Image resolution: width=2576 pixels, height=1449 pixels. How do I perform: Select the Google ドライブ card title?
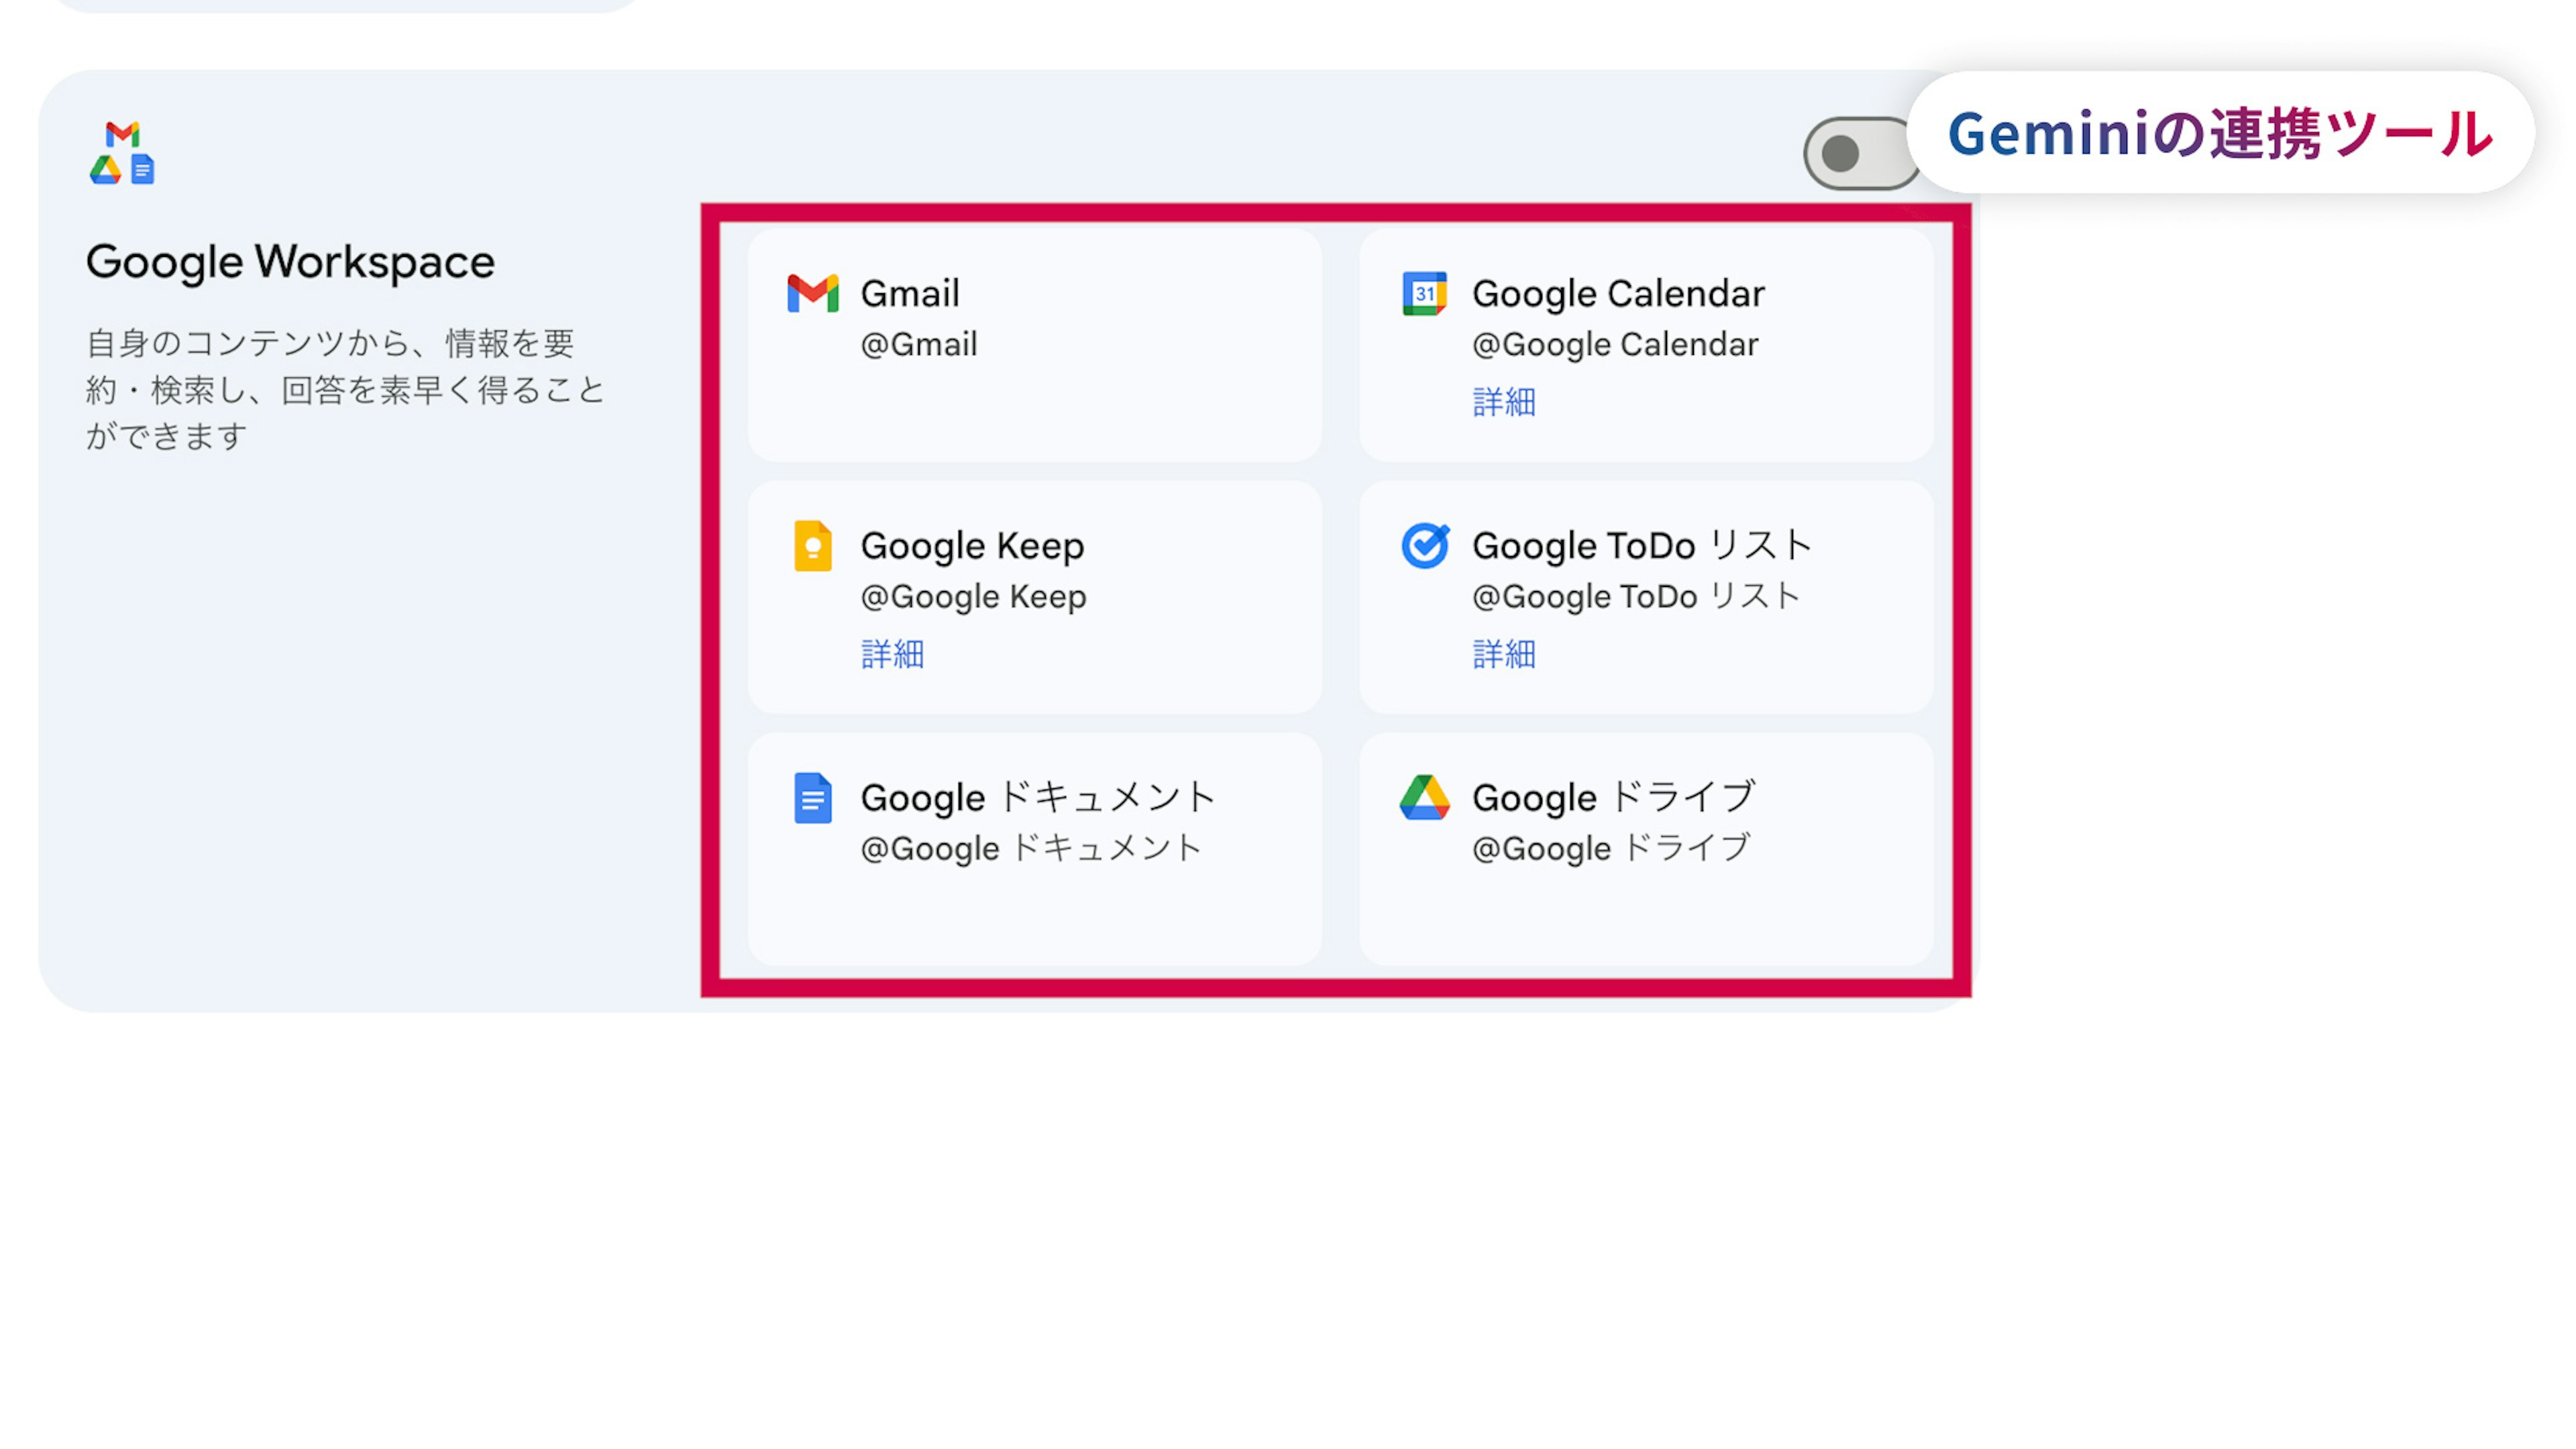[x=1613, y=798]
